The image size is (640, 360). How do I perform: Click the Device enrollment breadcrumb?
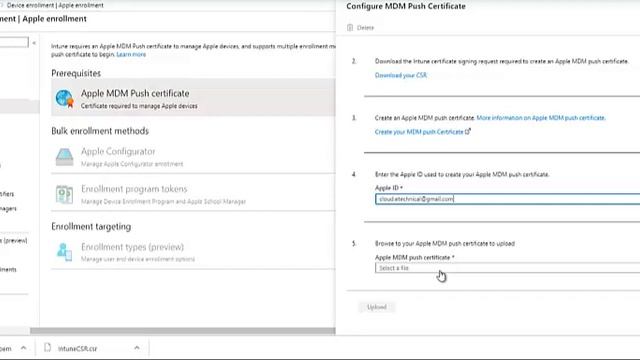click(30, 5)
